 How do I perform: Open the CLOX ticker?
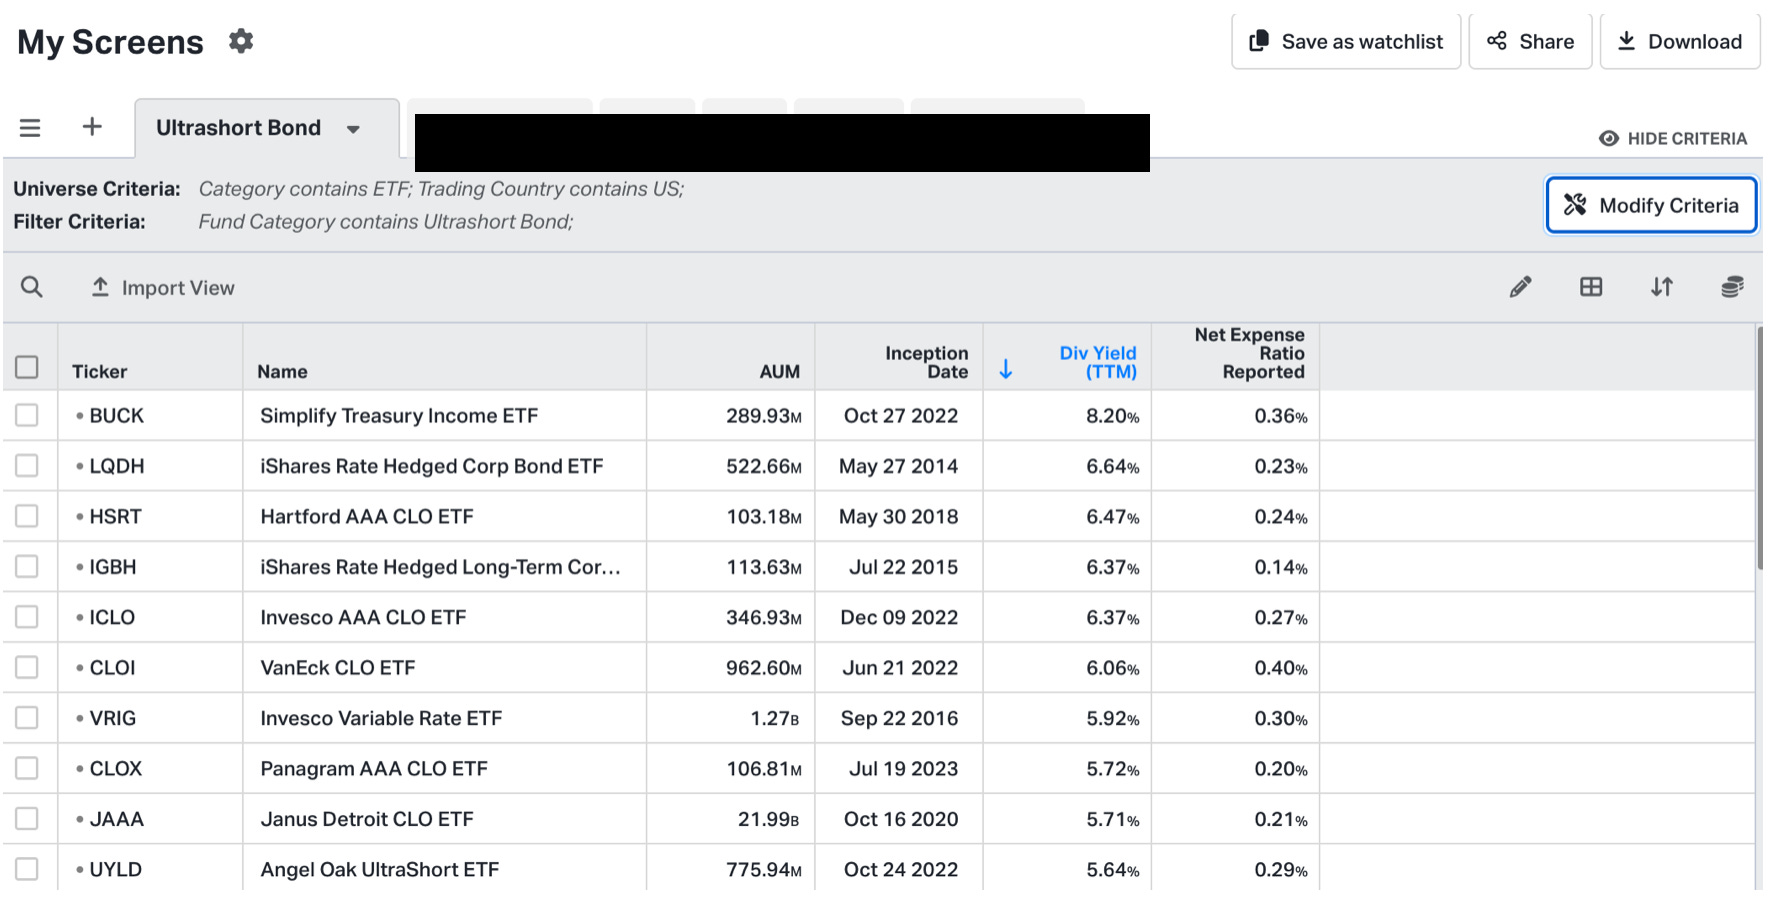(115, 768)
